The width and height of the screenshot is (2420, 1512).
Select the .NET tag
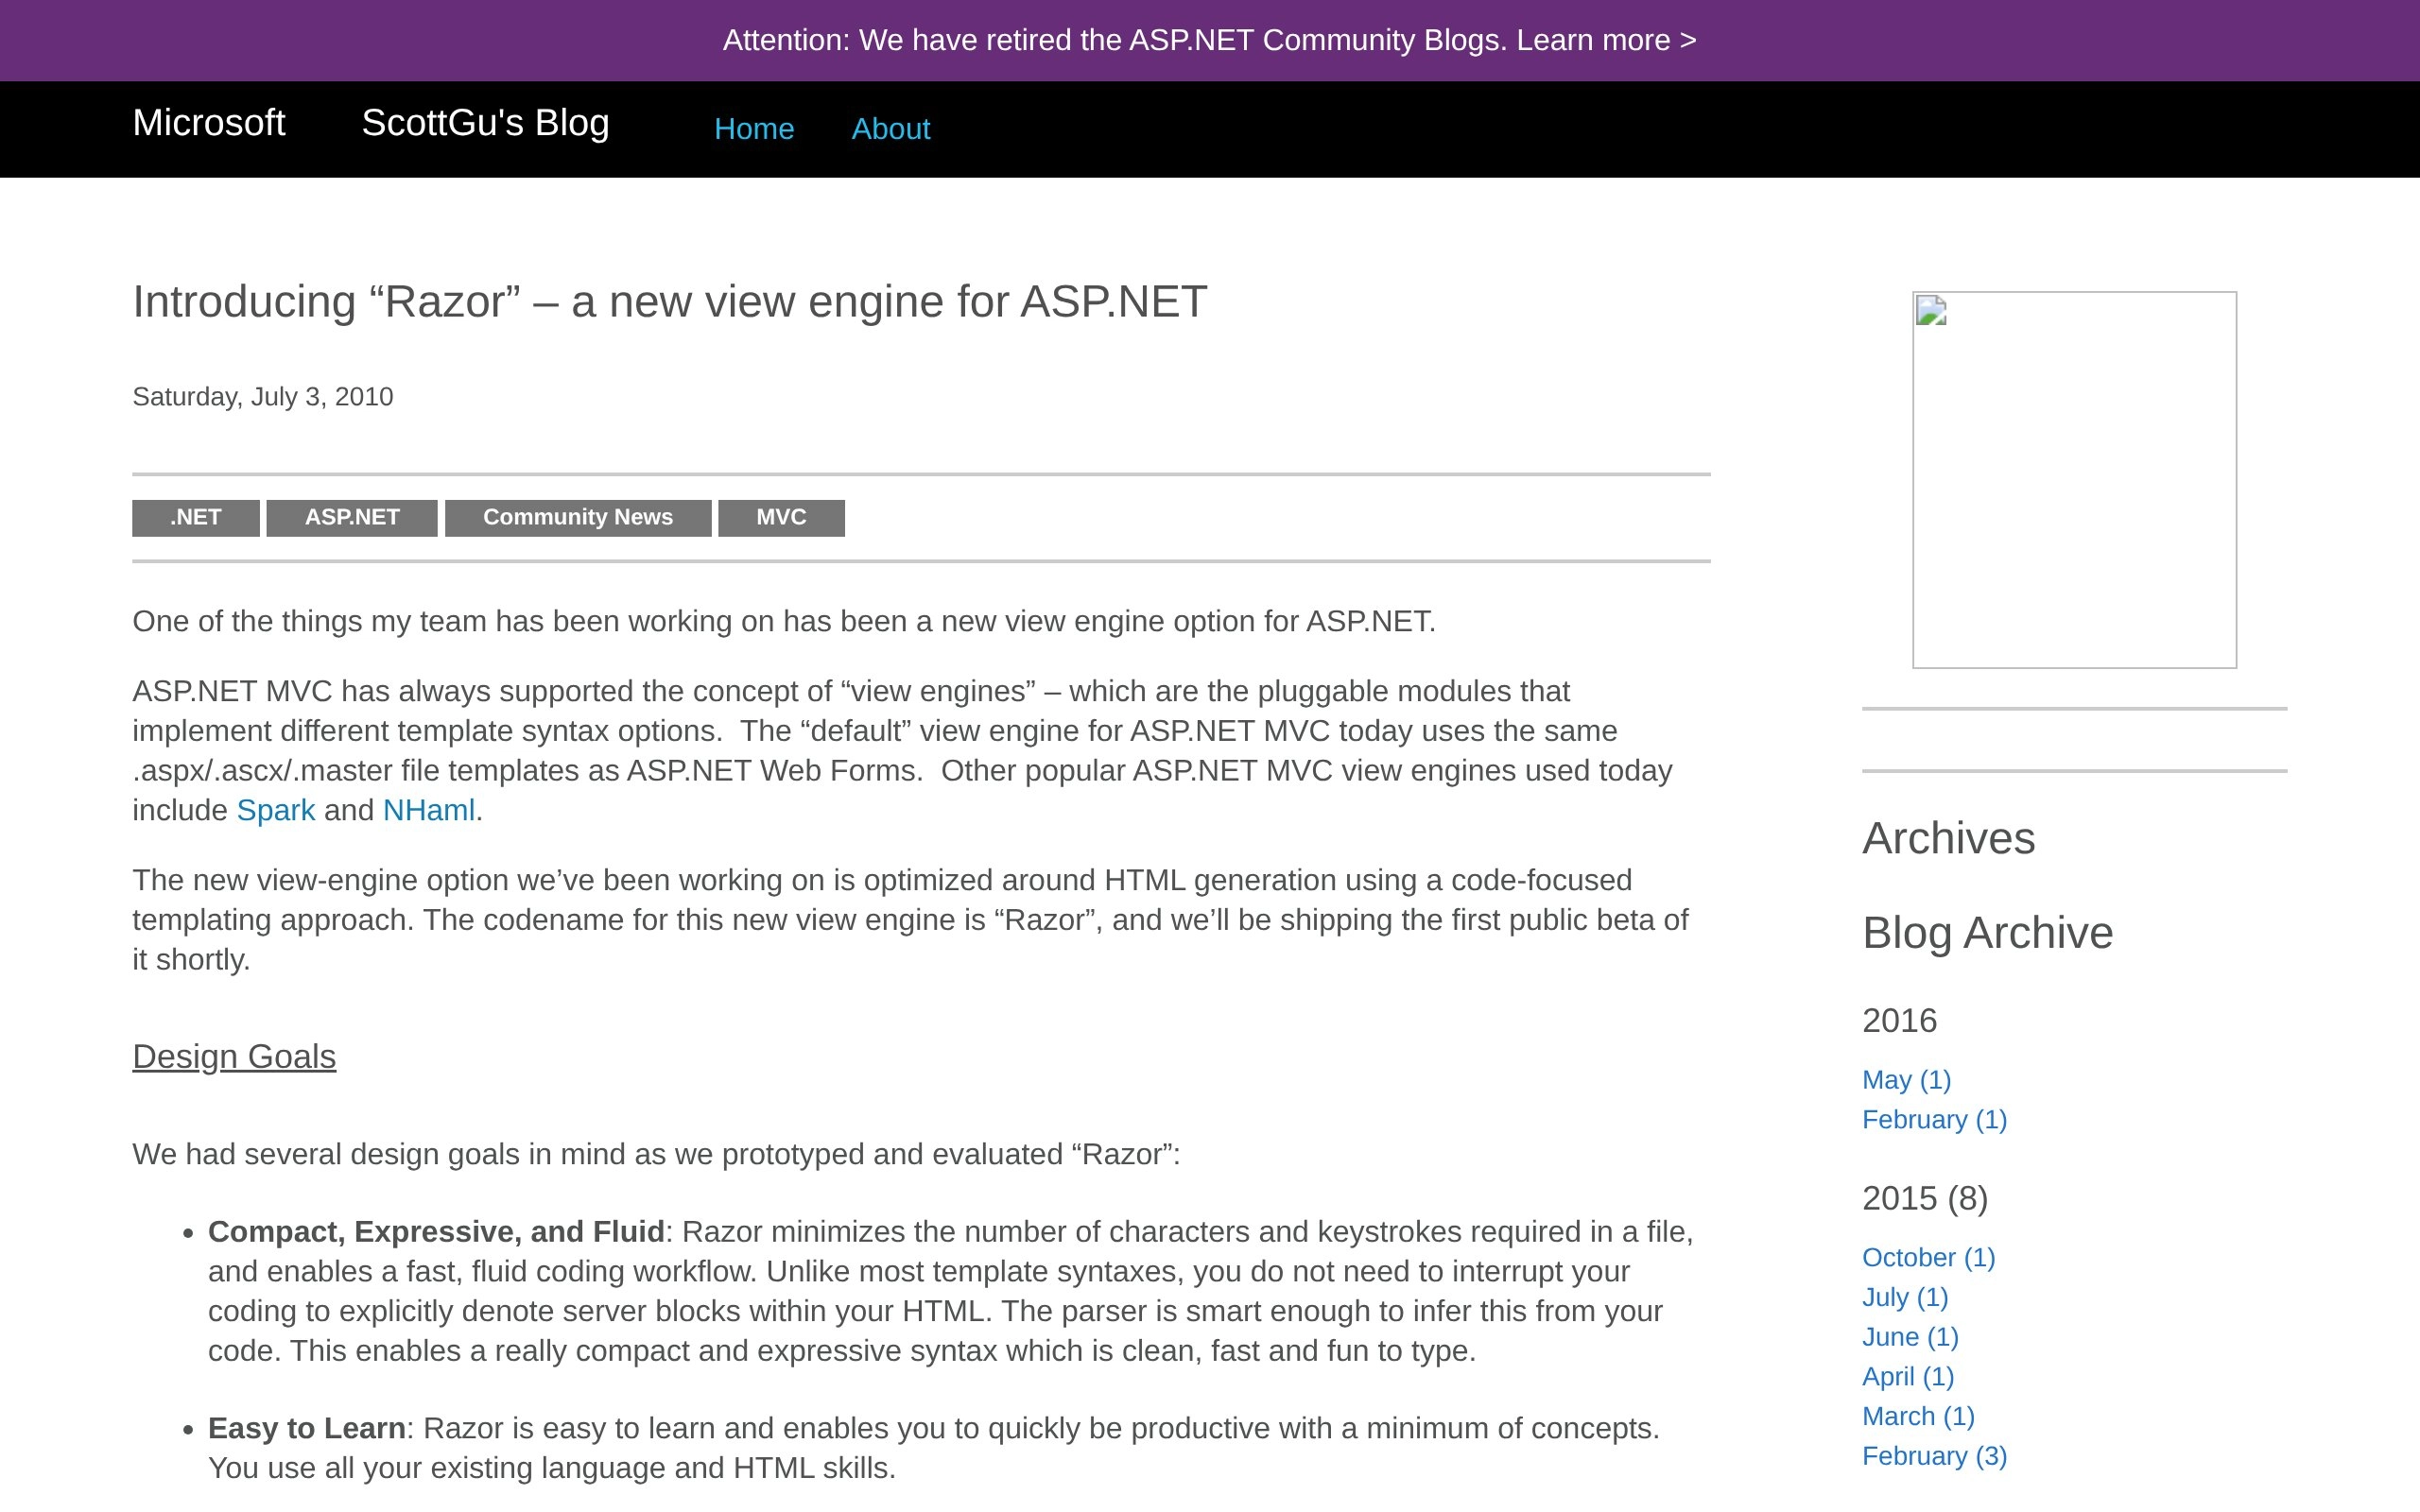196,517
